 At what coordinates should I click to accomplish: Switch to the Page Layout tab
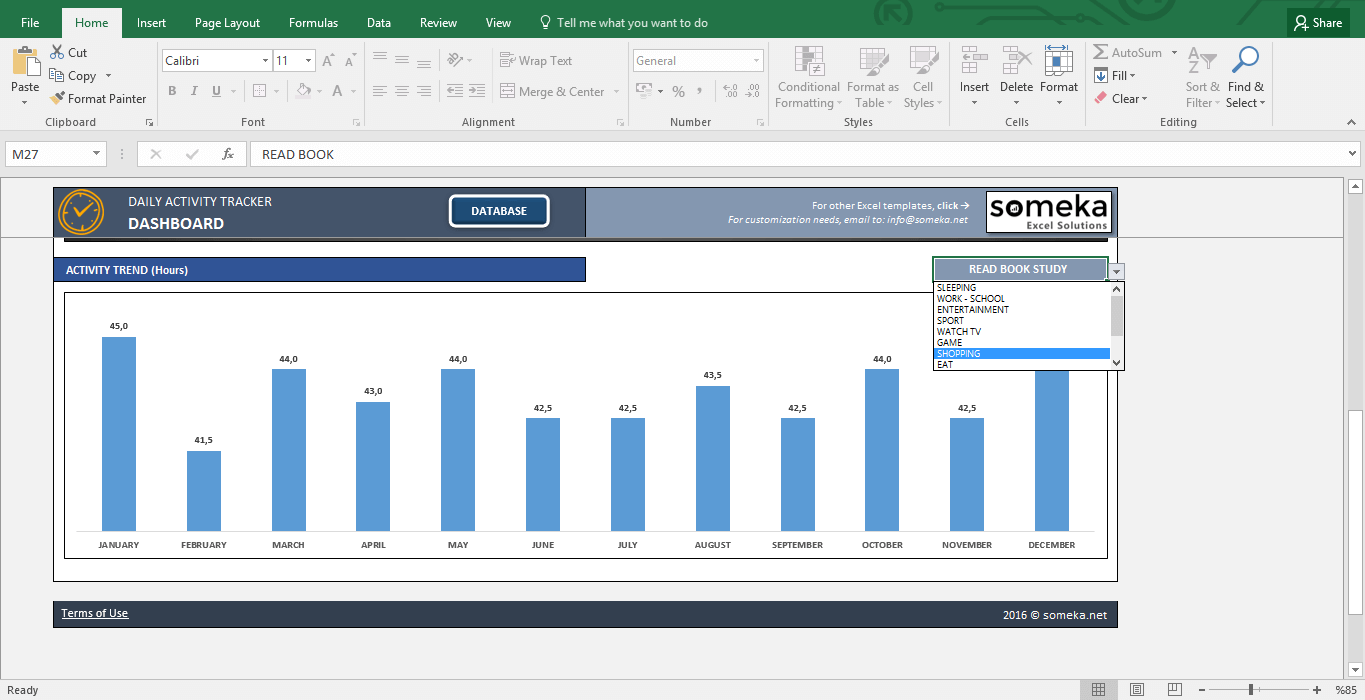pos(227,22)
